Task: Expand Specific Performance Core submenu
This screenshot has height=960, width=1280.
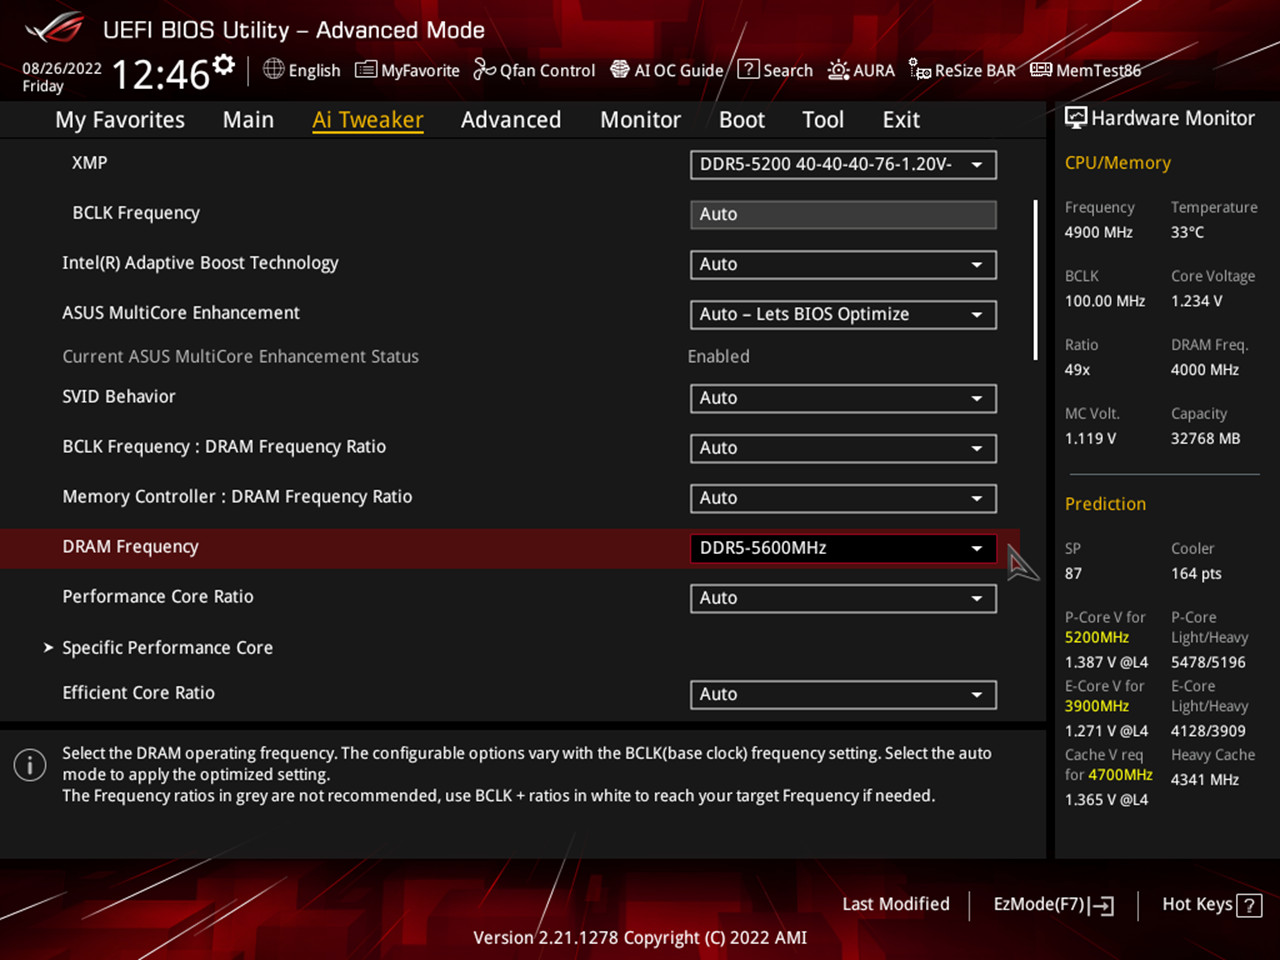Action: 166,648
